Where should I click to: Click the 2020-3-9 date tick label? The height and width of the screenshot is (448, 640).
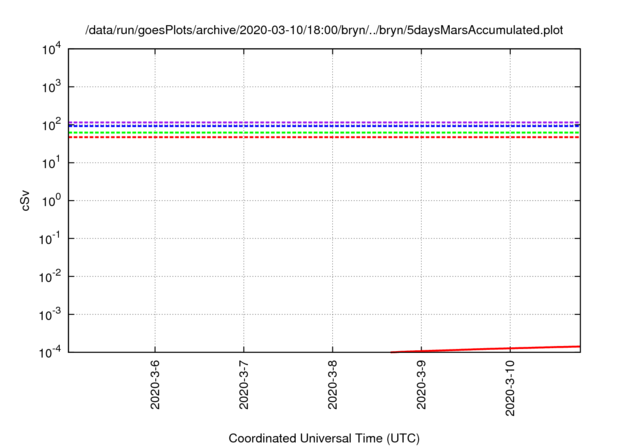point(421,385)
